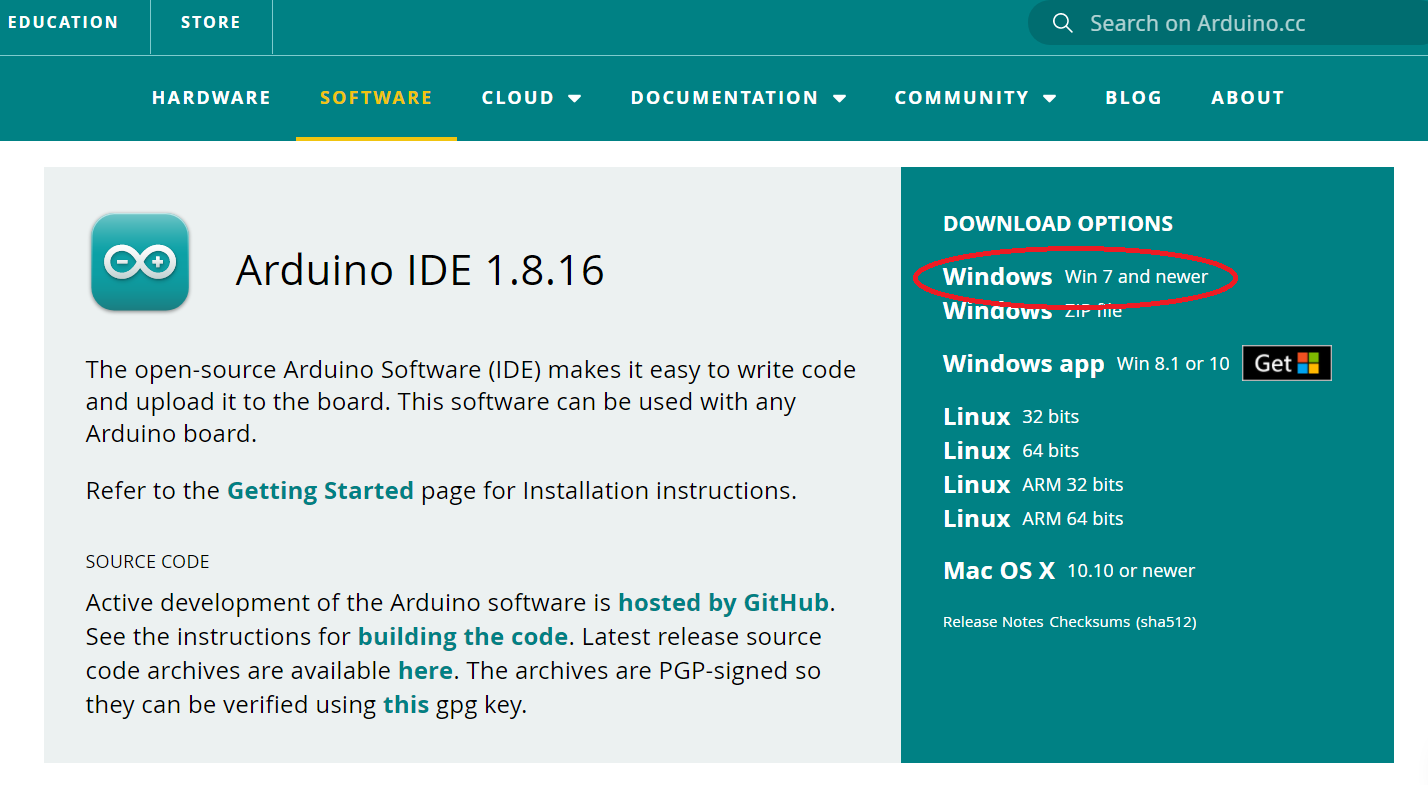Click the DOWNLOAD OPTIONS heading
The height and width of the screenshot is (785, 1428).
[1058, 224]
